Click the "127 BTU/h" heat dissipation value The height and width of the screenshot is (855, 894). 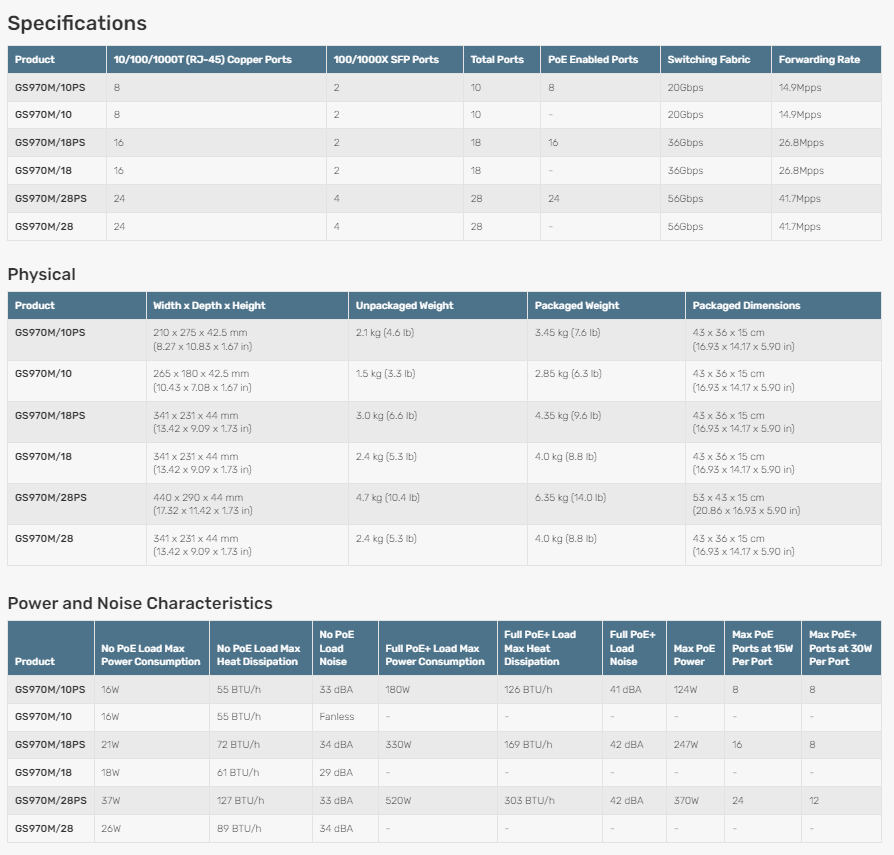[240, 801]
